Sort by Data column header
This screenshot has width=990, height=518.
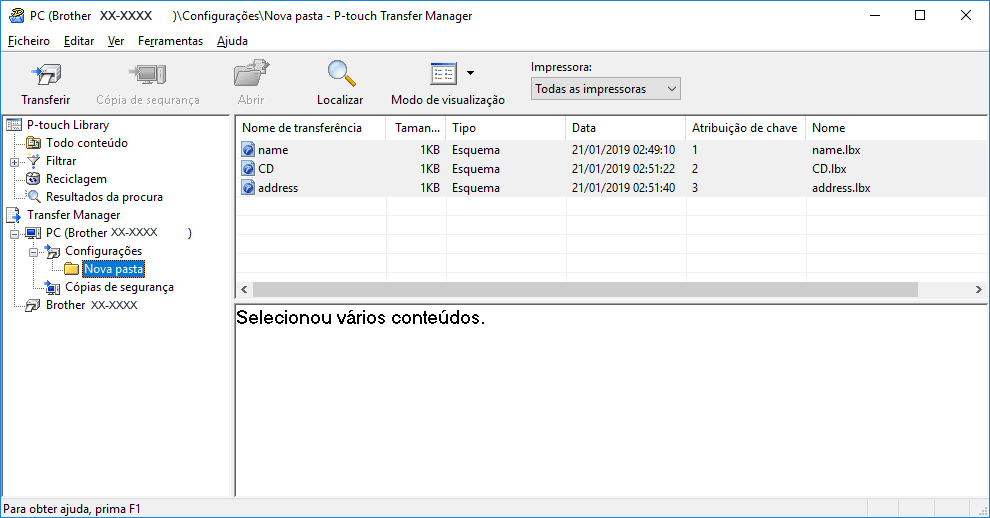coord(626,128)
